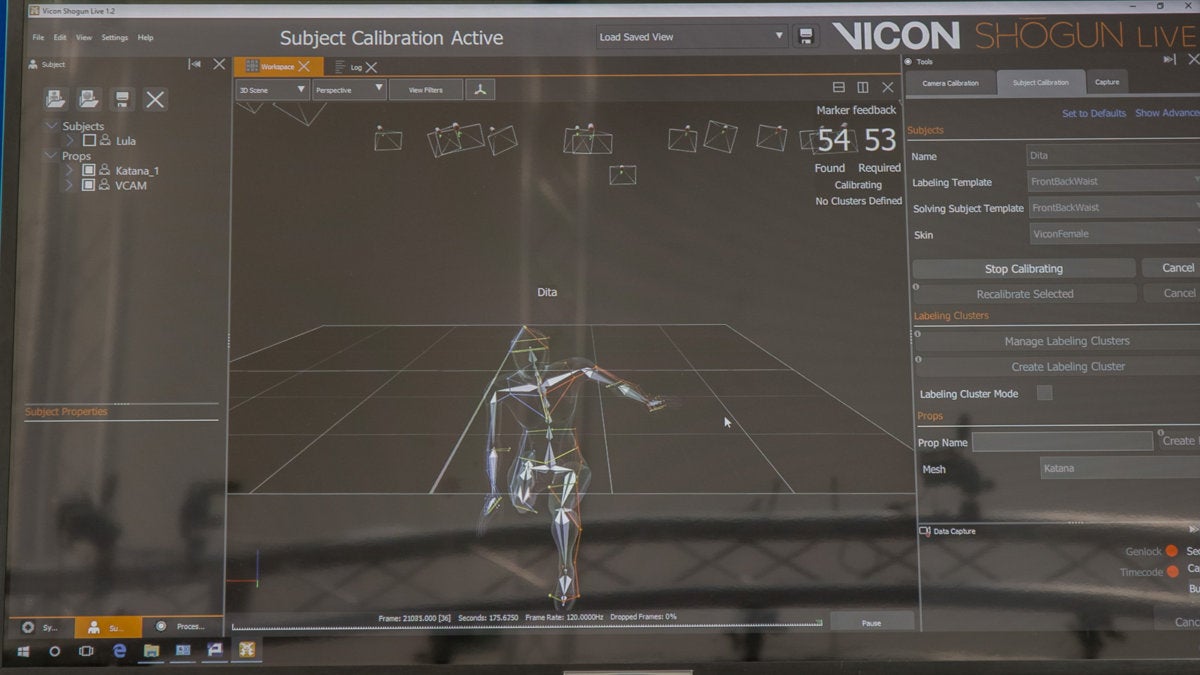Viewport: 1200px width, 675px height.
Task: Open the Load Saved View dropdown
Action: pyautogui.click(x=691, y=37)
